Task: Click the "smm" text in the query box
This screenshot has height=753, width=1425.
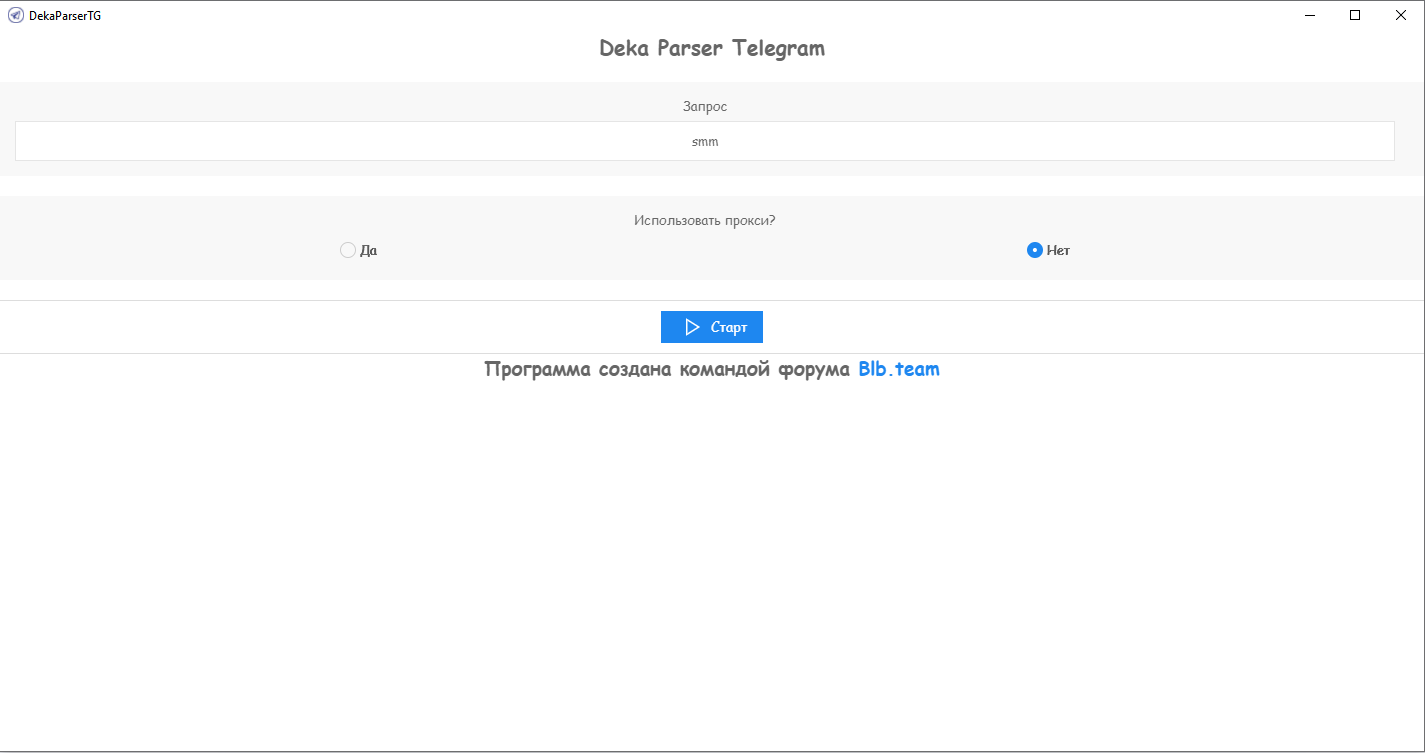Action: (x=705, y=142)
